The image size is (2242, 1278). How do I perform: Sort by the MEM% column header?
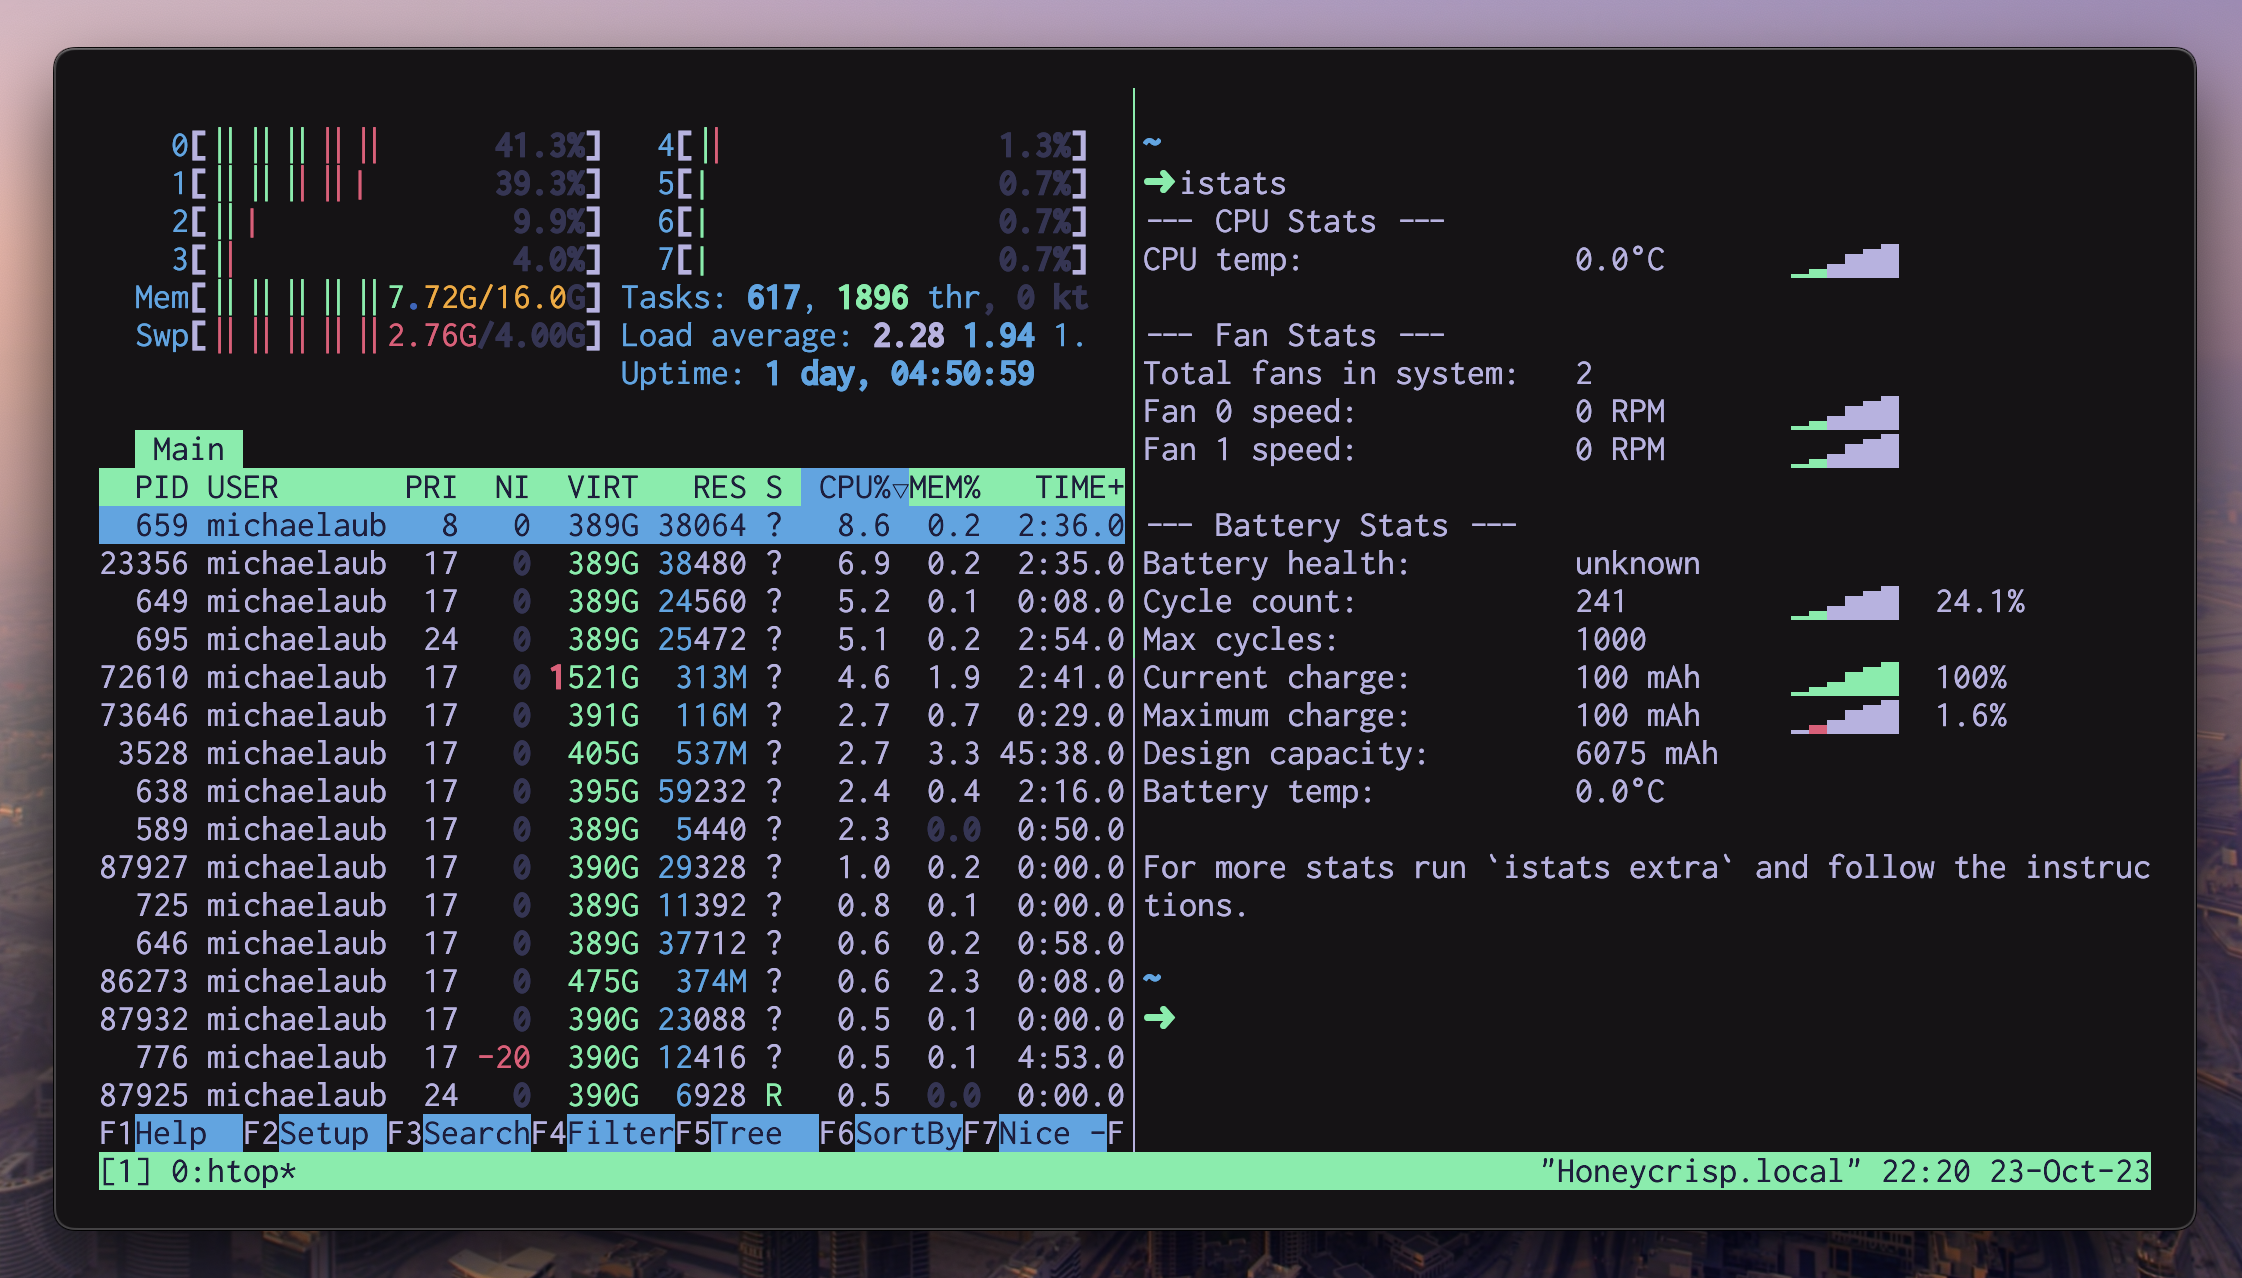tap(945, 487)
